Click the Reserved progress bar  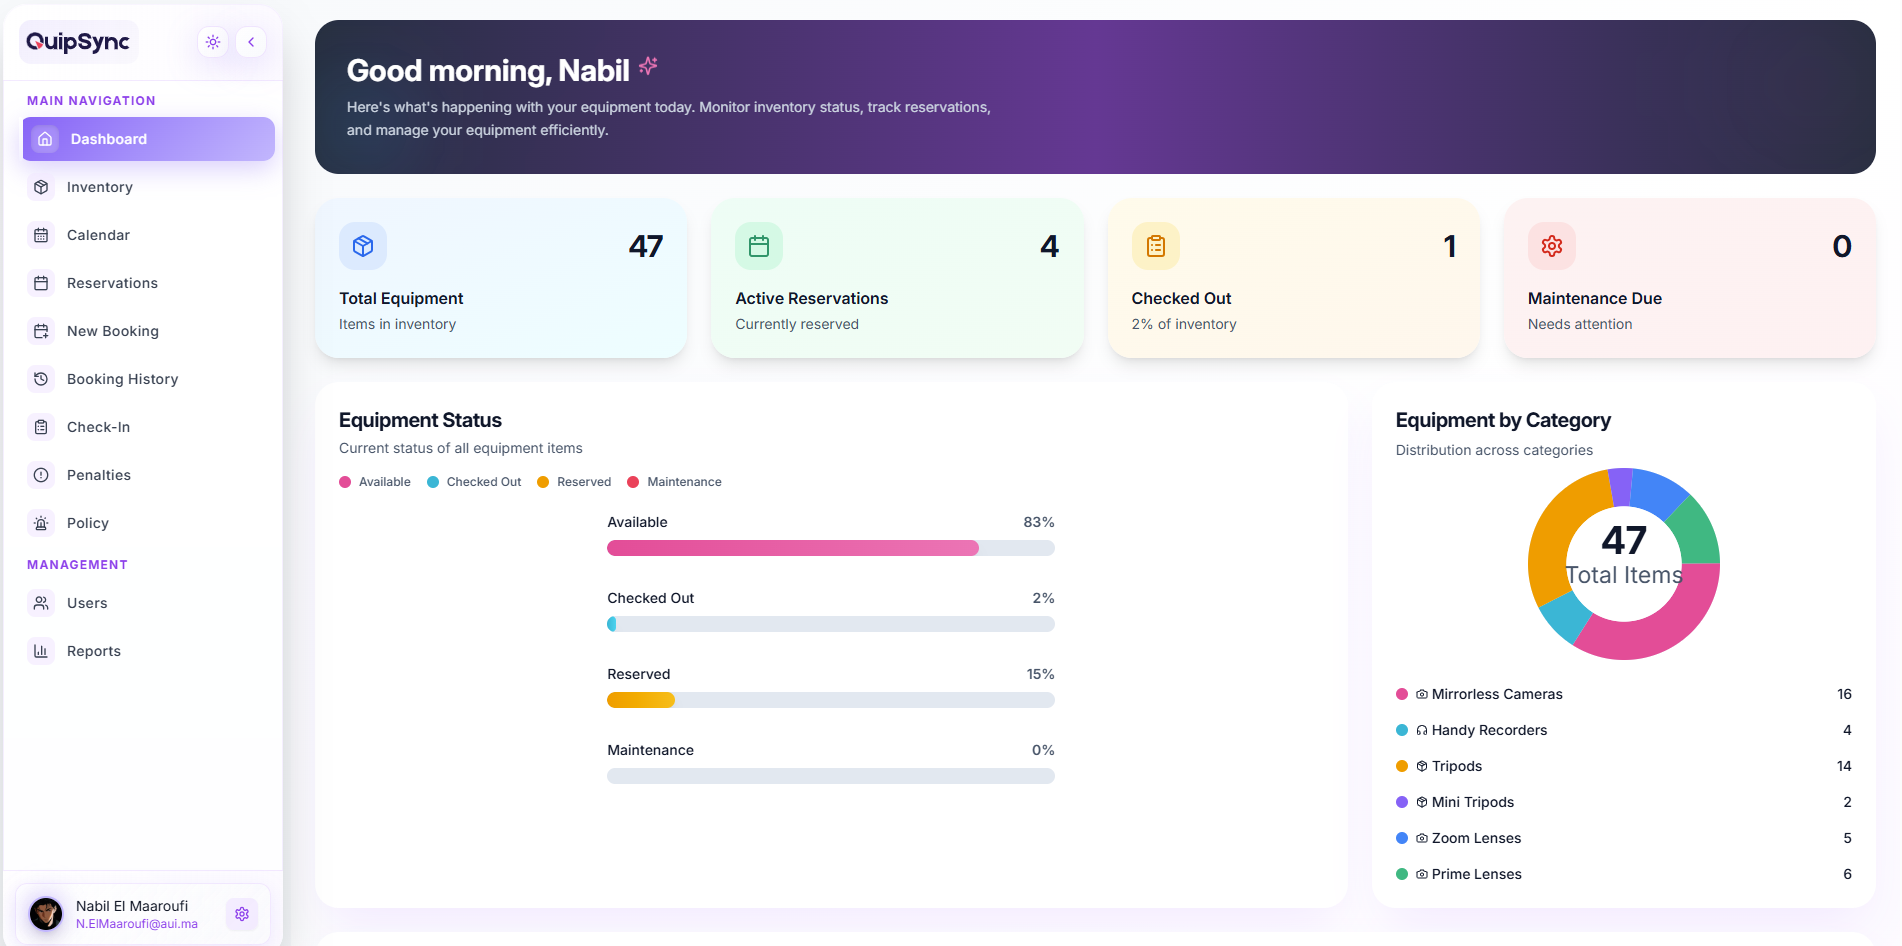[x=830, y=700]
